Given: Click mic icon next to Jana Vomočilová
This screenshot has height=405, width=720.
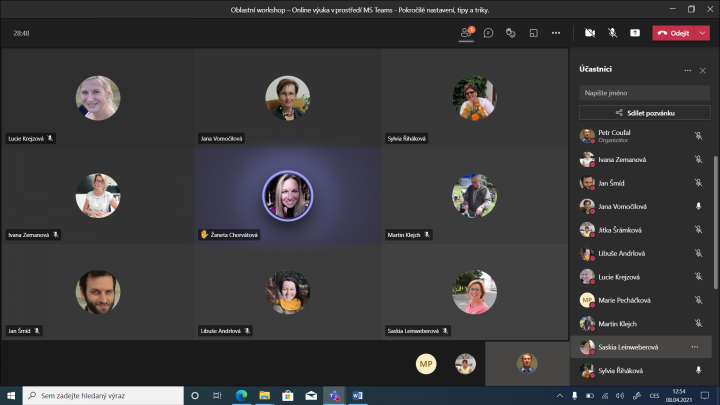Looking at the screenshot, I should pyautogui.click(x=698, y=206).
